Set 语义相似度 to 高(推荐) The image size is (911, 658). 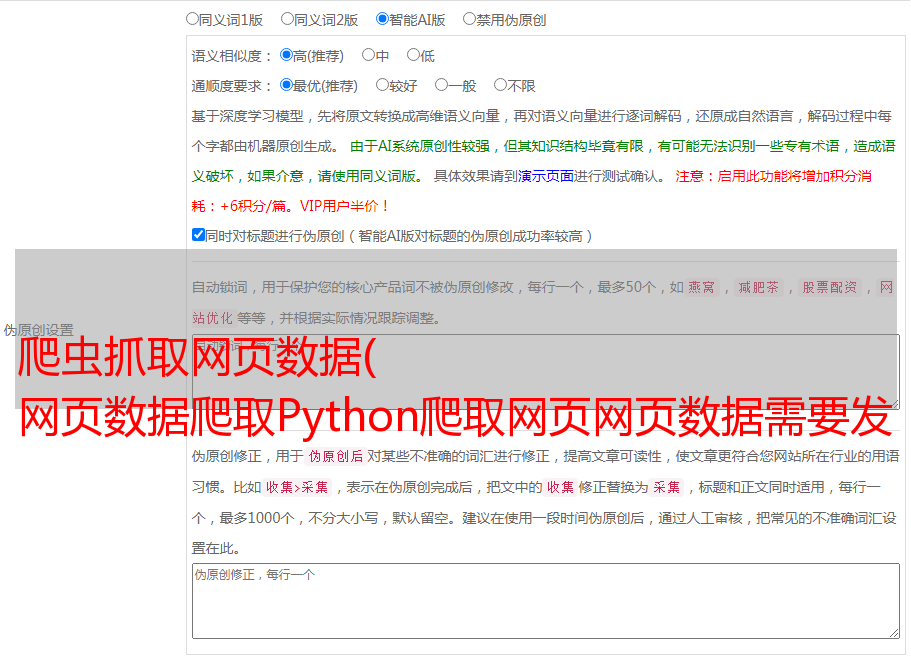pos(286,55)
